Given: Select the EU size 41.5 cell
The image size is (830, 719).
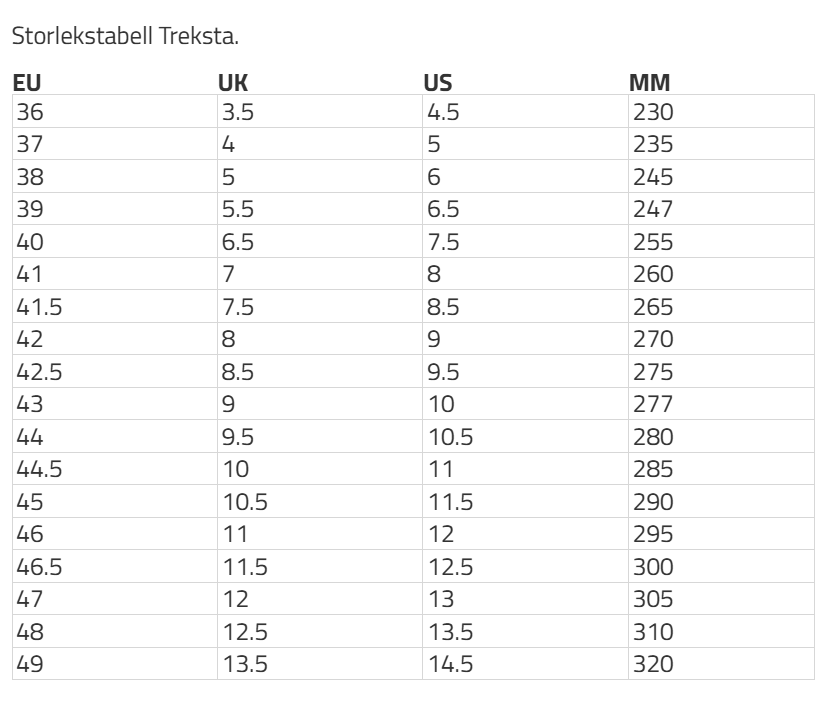Looking at the screenshot, I should tap(115, 306).
